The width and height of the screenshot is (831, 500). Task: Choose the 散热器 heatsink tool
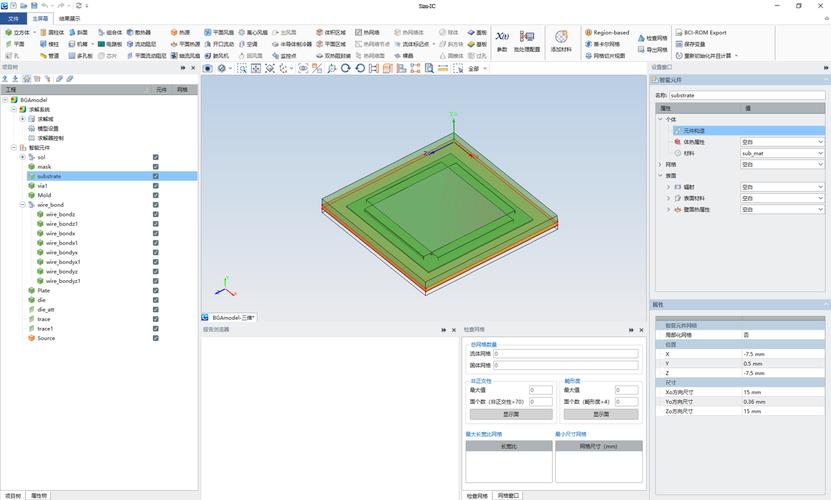(138, 32)
